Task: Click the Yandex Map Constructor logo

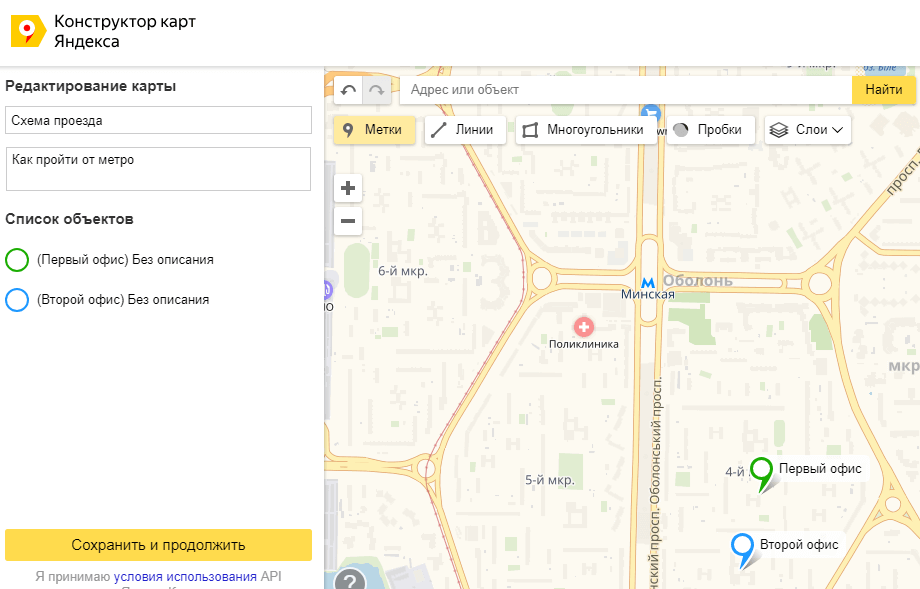Action: tap(28, 32)
